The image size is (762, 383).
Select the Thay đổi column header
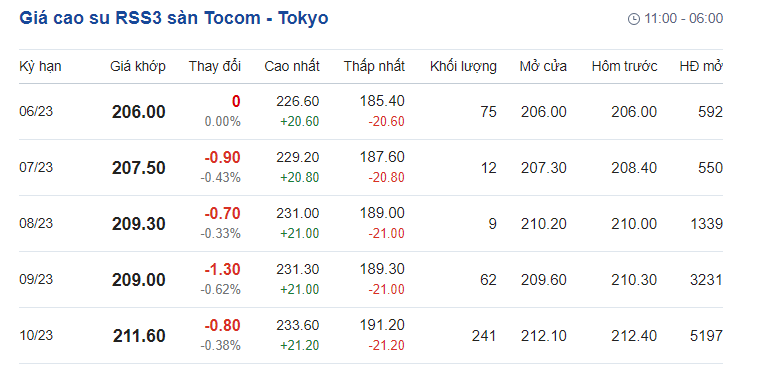[215, 66]
